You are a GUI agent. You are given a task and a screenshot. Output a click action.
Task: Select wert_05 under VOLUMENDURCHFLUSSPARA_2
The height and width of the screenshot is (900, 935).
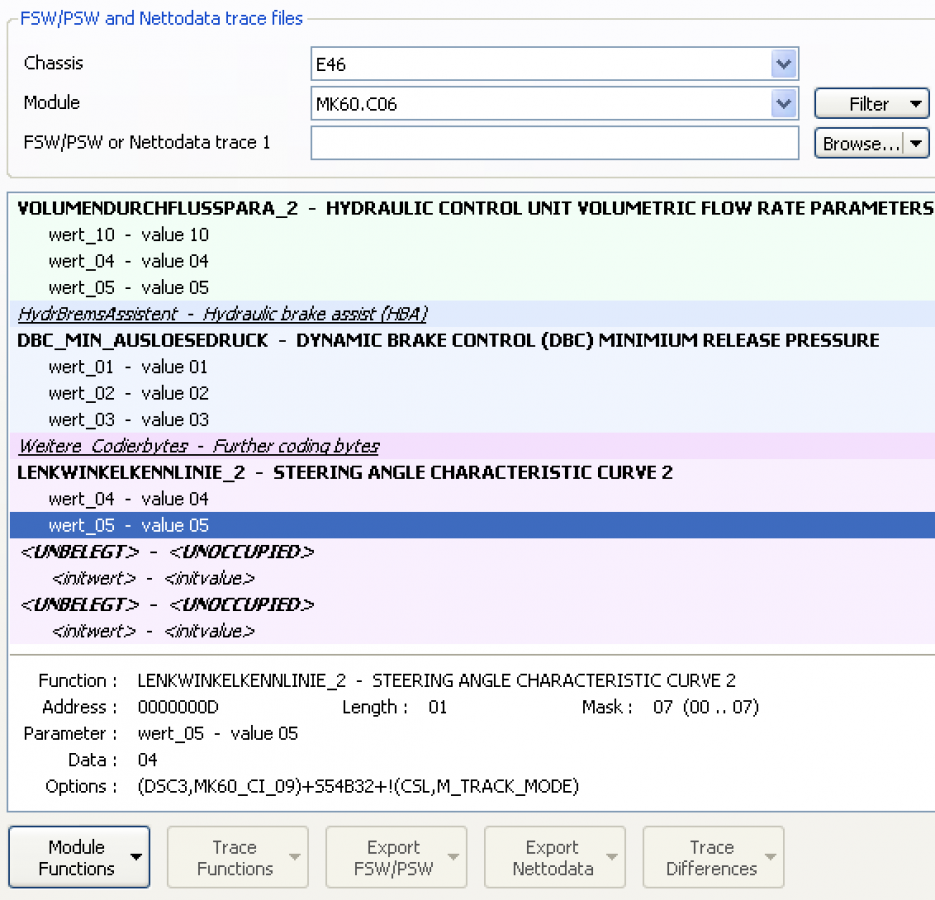(128, 288)
